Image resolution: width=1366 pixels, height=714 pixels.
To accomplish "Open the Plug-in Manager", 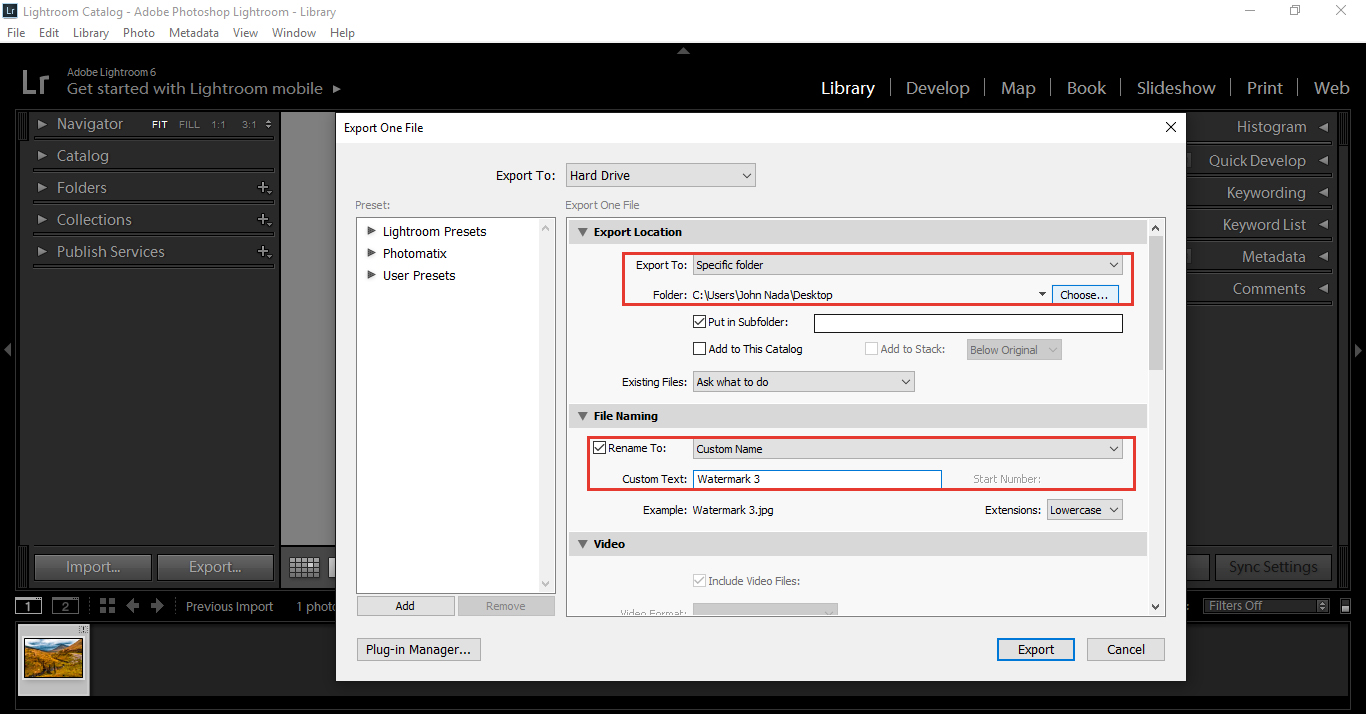I will pyautogui.click(x=419, y=650).
